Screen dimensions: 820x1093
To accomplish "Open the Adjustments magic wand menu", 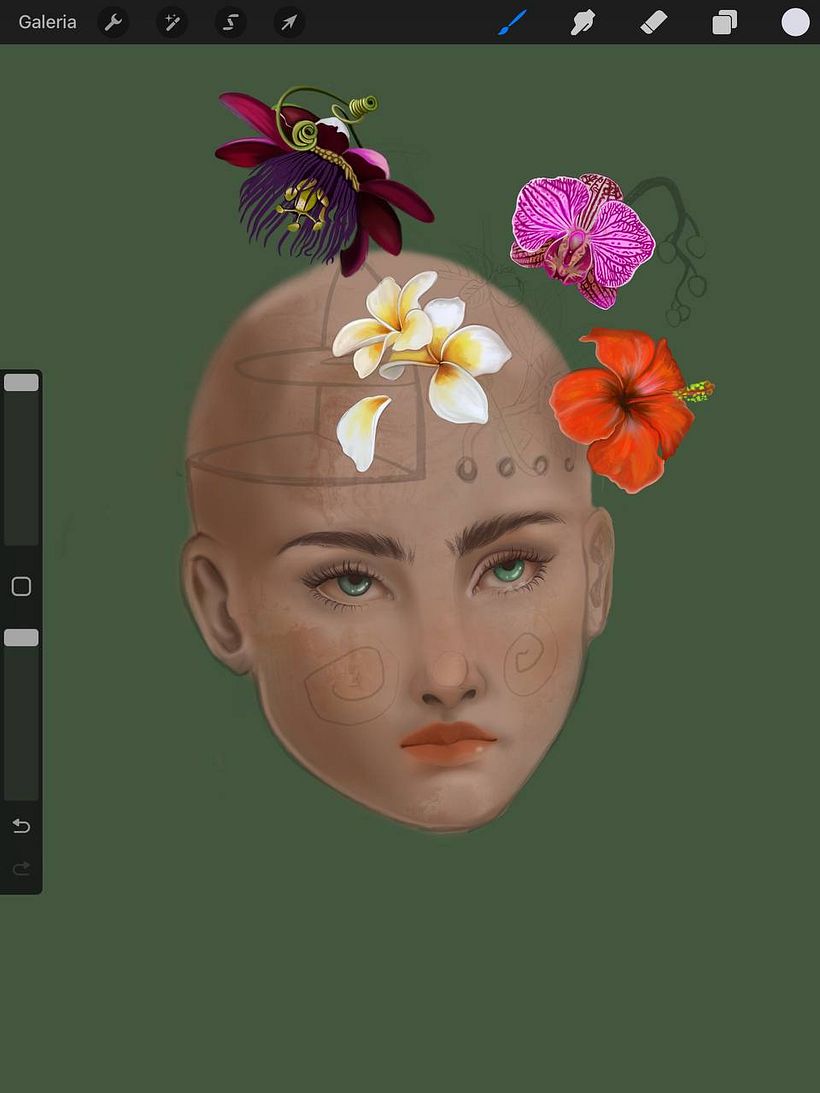I will pos(171,22).
